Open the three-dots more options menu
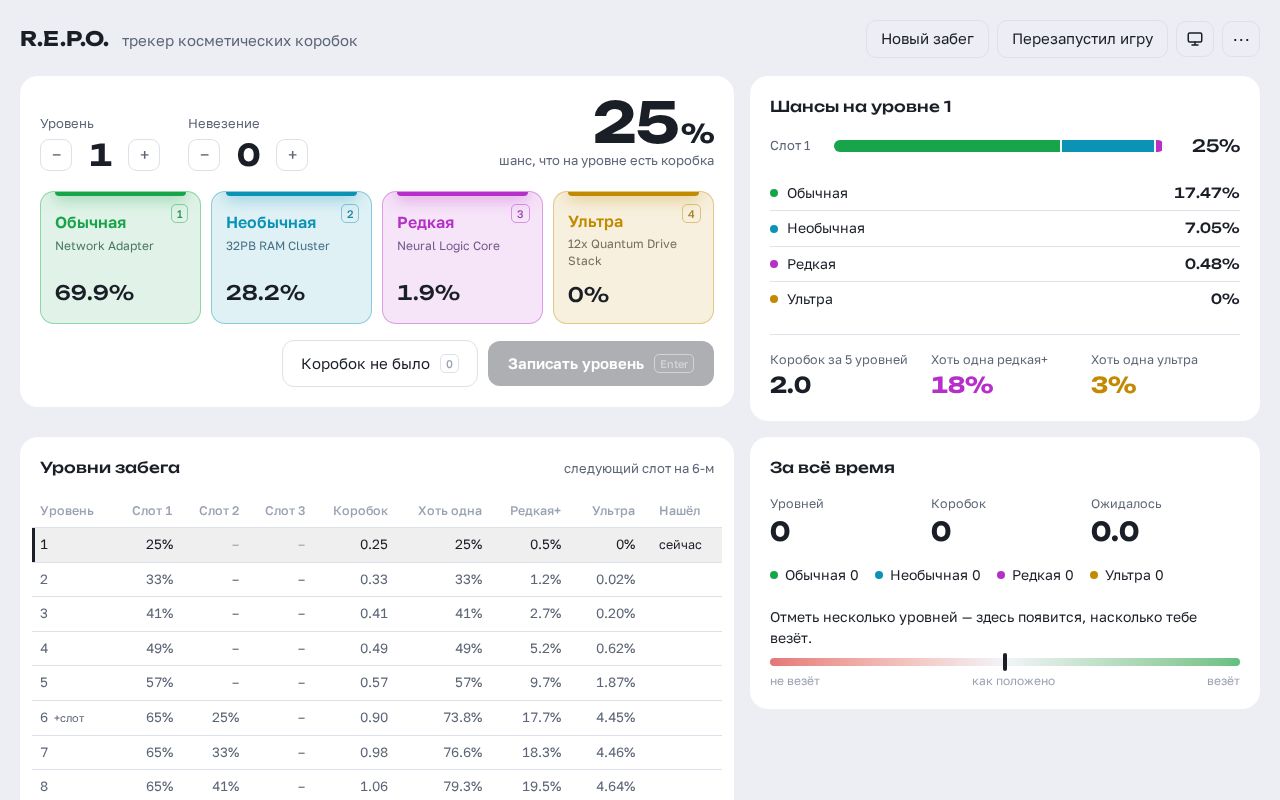Viewport: 1280px width, 800px height. (x=1241, y=39)
